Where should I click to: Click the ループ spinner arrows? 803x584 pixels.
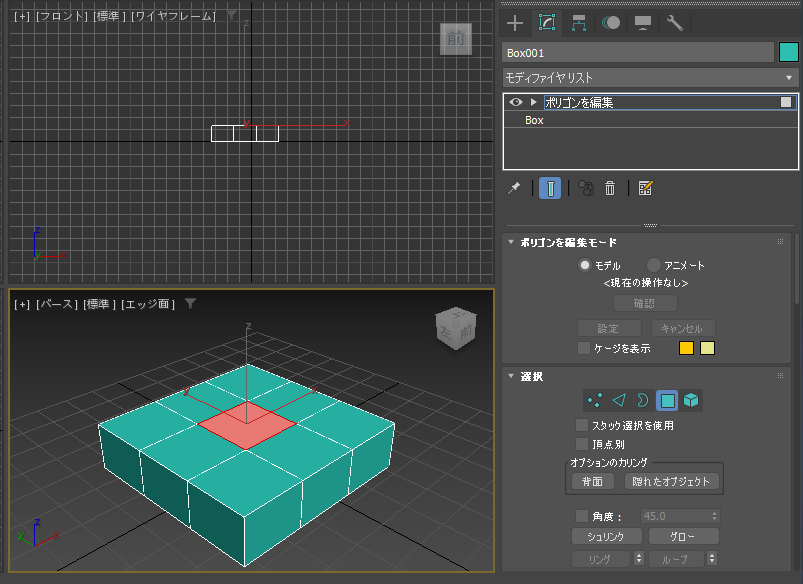click(x=712, y=558)
